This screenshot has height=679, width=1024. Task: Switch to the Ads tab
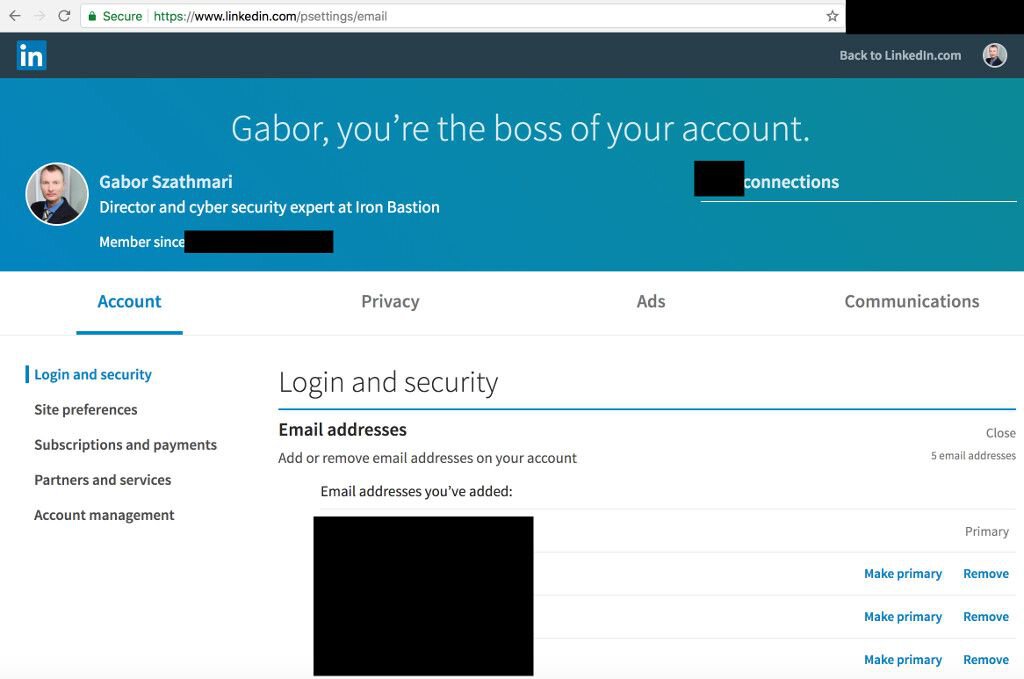tap(651, 302)
